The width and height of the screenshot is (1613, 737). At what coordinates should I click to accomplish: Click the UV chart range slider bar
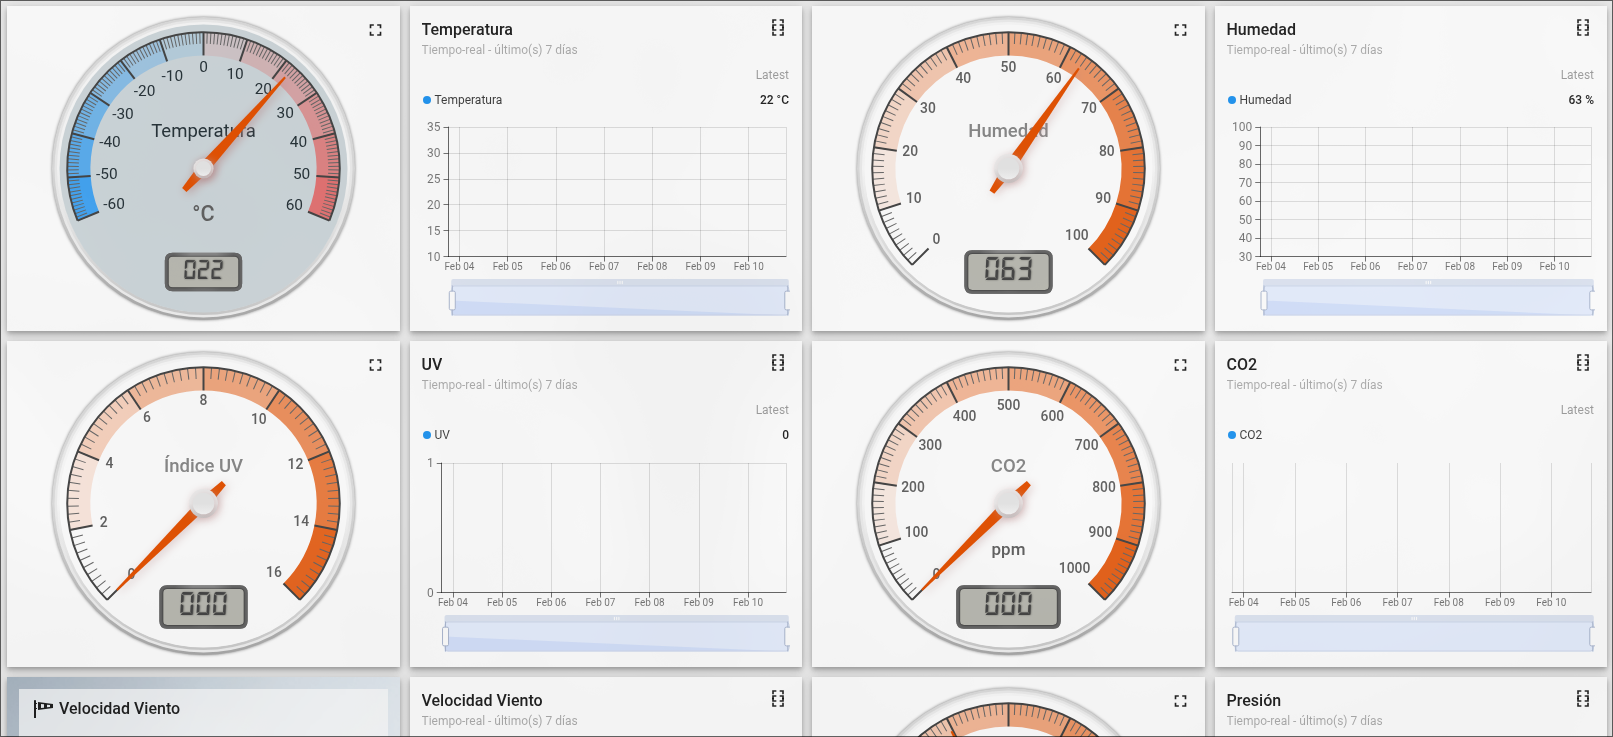[617, 635]
